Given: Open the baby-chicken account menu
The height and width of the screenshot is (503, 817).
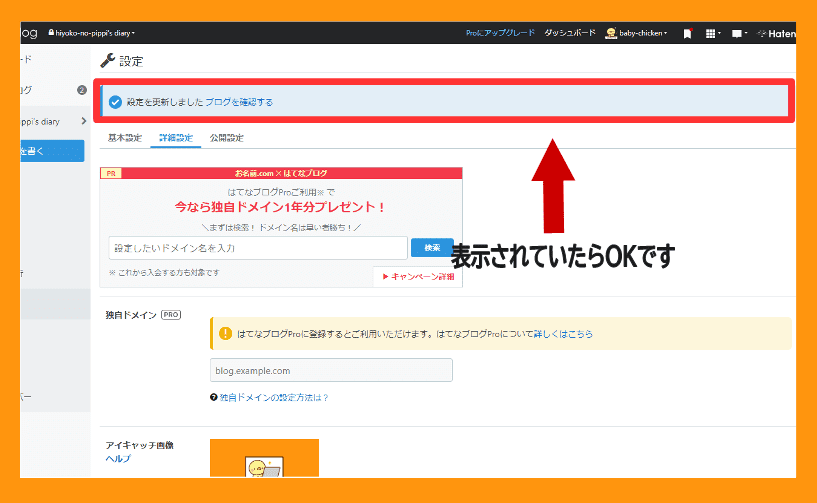Looking at the screenshot, I should 636,33.
